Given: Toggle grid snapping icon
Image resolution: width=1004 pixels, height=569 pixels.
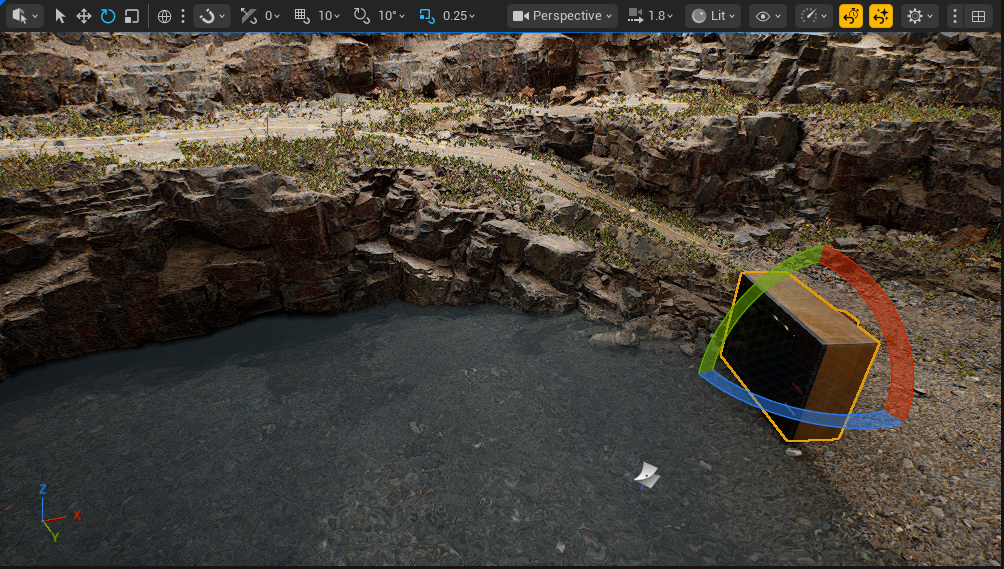Looking at the screenshot, I should pyautogui.click(x=302, y=16).
